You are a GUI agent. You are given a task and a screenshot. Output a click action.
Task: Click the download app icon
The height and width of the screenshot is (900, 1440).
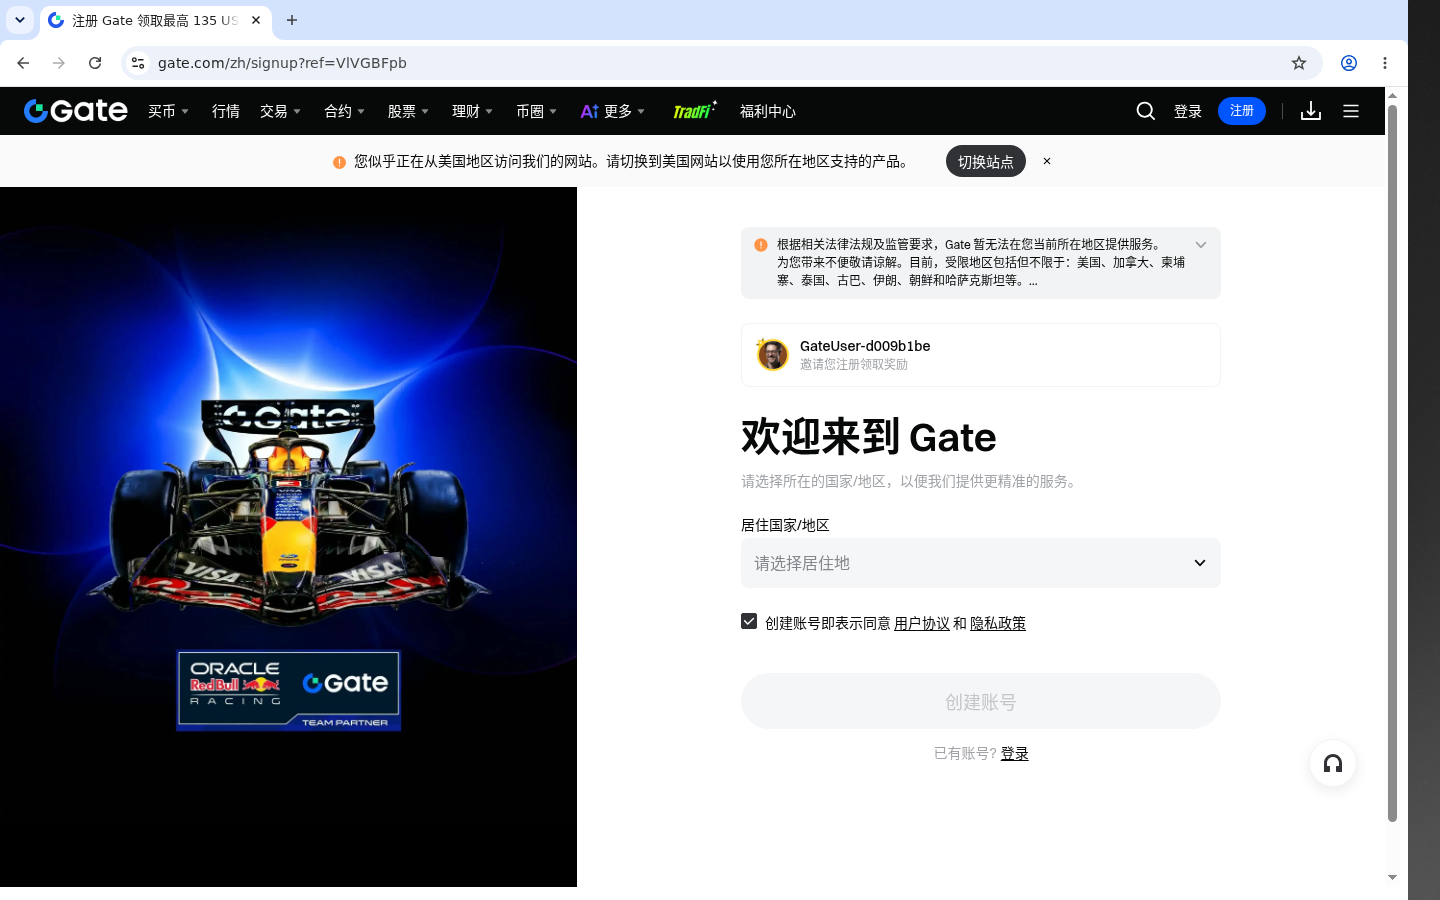pyautogui.click(x=1311, y=111)
